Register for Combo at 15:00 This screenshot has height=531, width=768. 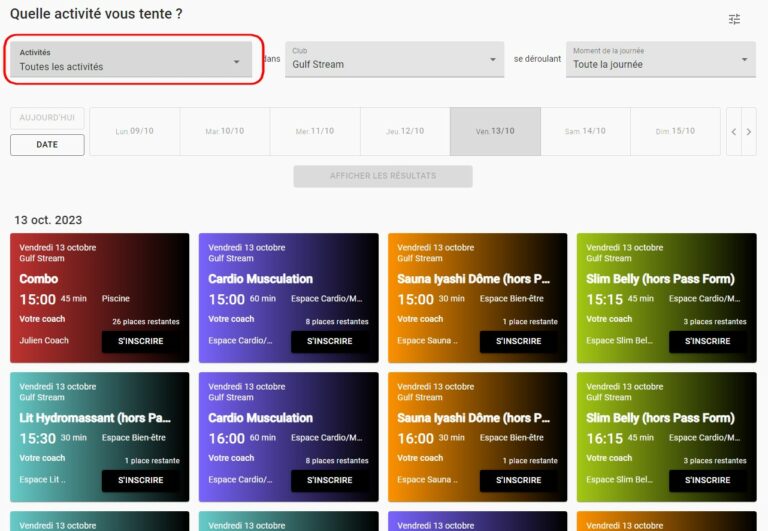(141, 341)
